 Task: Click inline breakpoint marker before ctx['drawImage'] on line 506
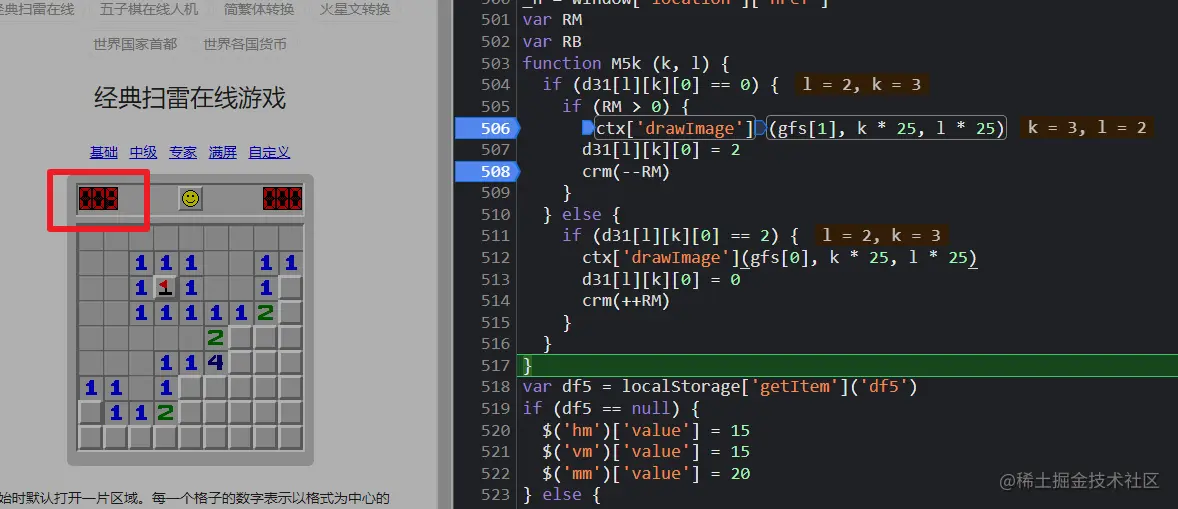pos(587,128)
